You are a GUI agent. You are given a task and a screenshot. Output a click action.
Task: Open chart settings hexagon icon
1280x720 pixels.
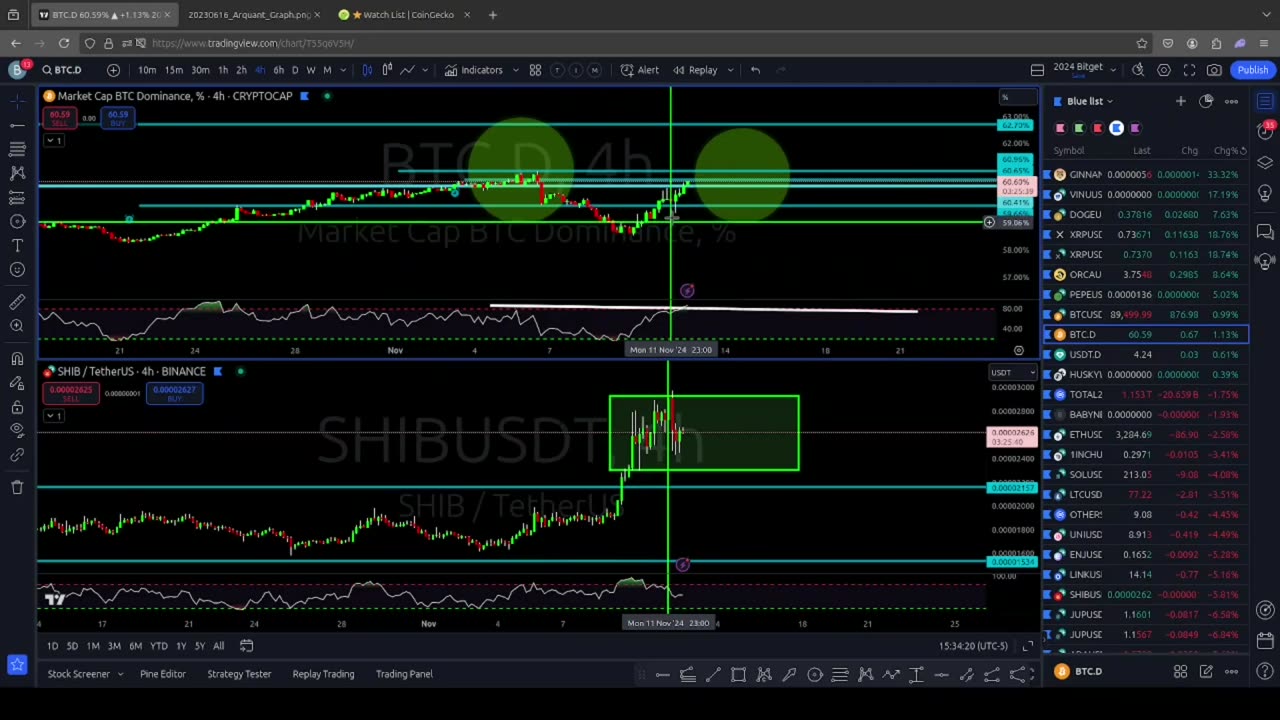1164,70
